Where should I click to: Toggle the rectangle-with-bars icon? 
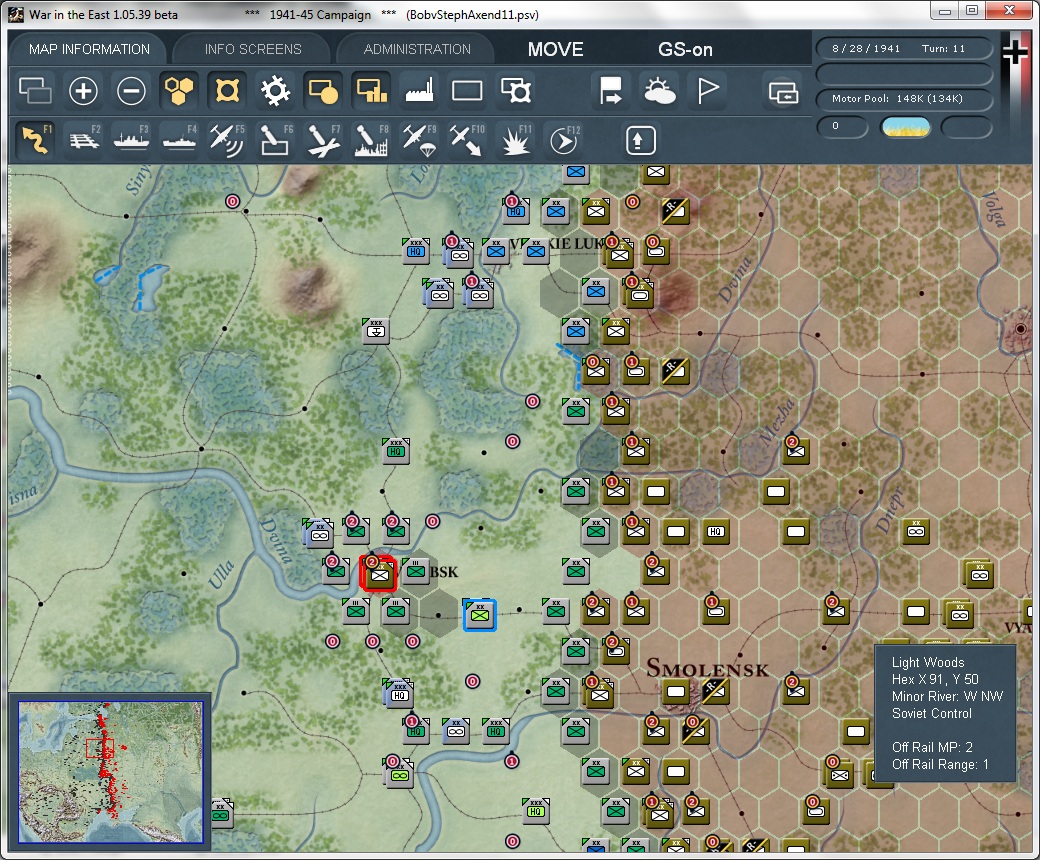[371, 90]
